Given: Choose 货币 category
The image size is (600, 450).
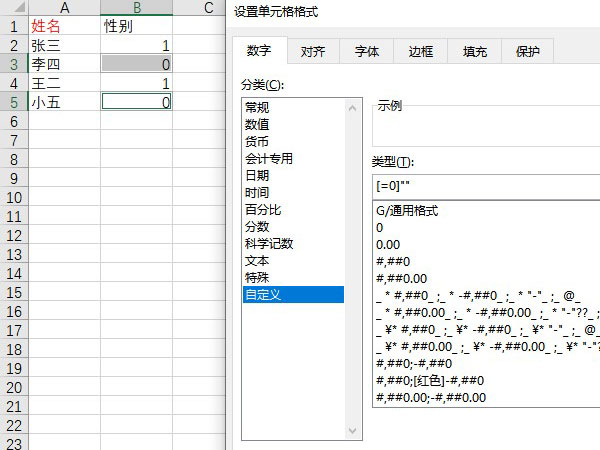Looking at the screenshot, I should 293,142.
